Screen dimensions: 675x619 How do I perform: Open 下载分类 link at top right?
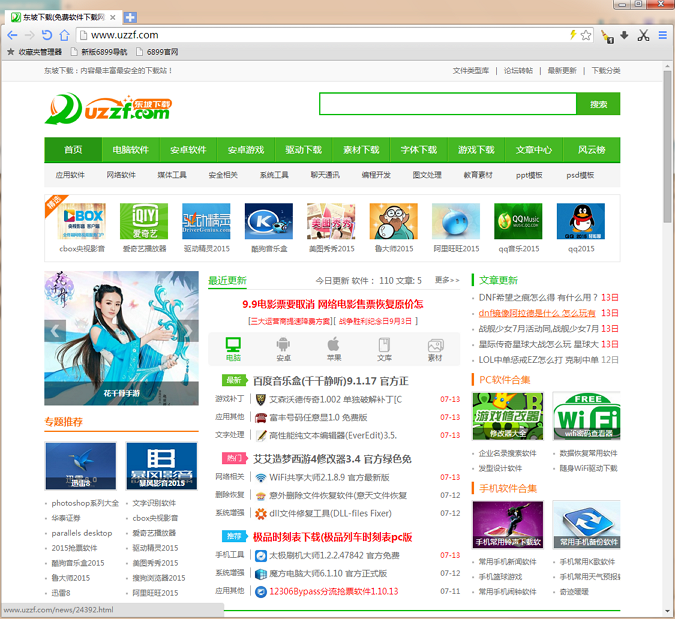point(606,71)
